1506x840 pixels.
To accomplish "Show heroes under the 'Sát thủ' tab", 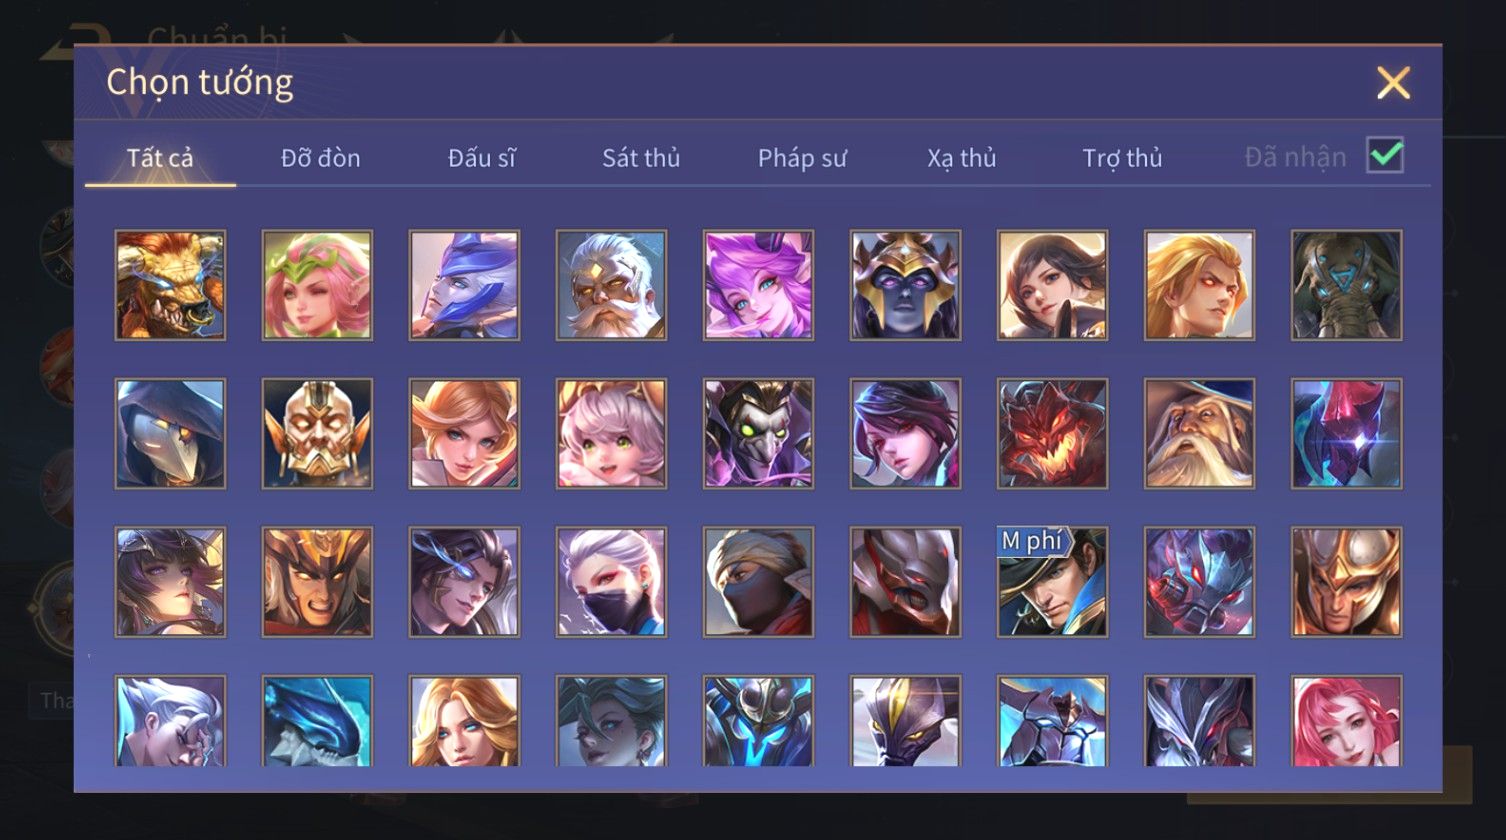I will coord(641,158).
